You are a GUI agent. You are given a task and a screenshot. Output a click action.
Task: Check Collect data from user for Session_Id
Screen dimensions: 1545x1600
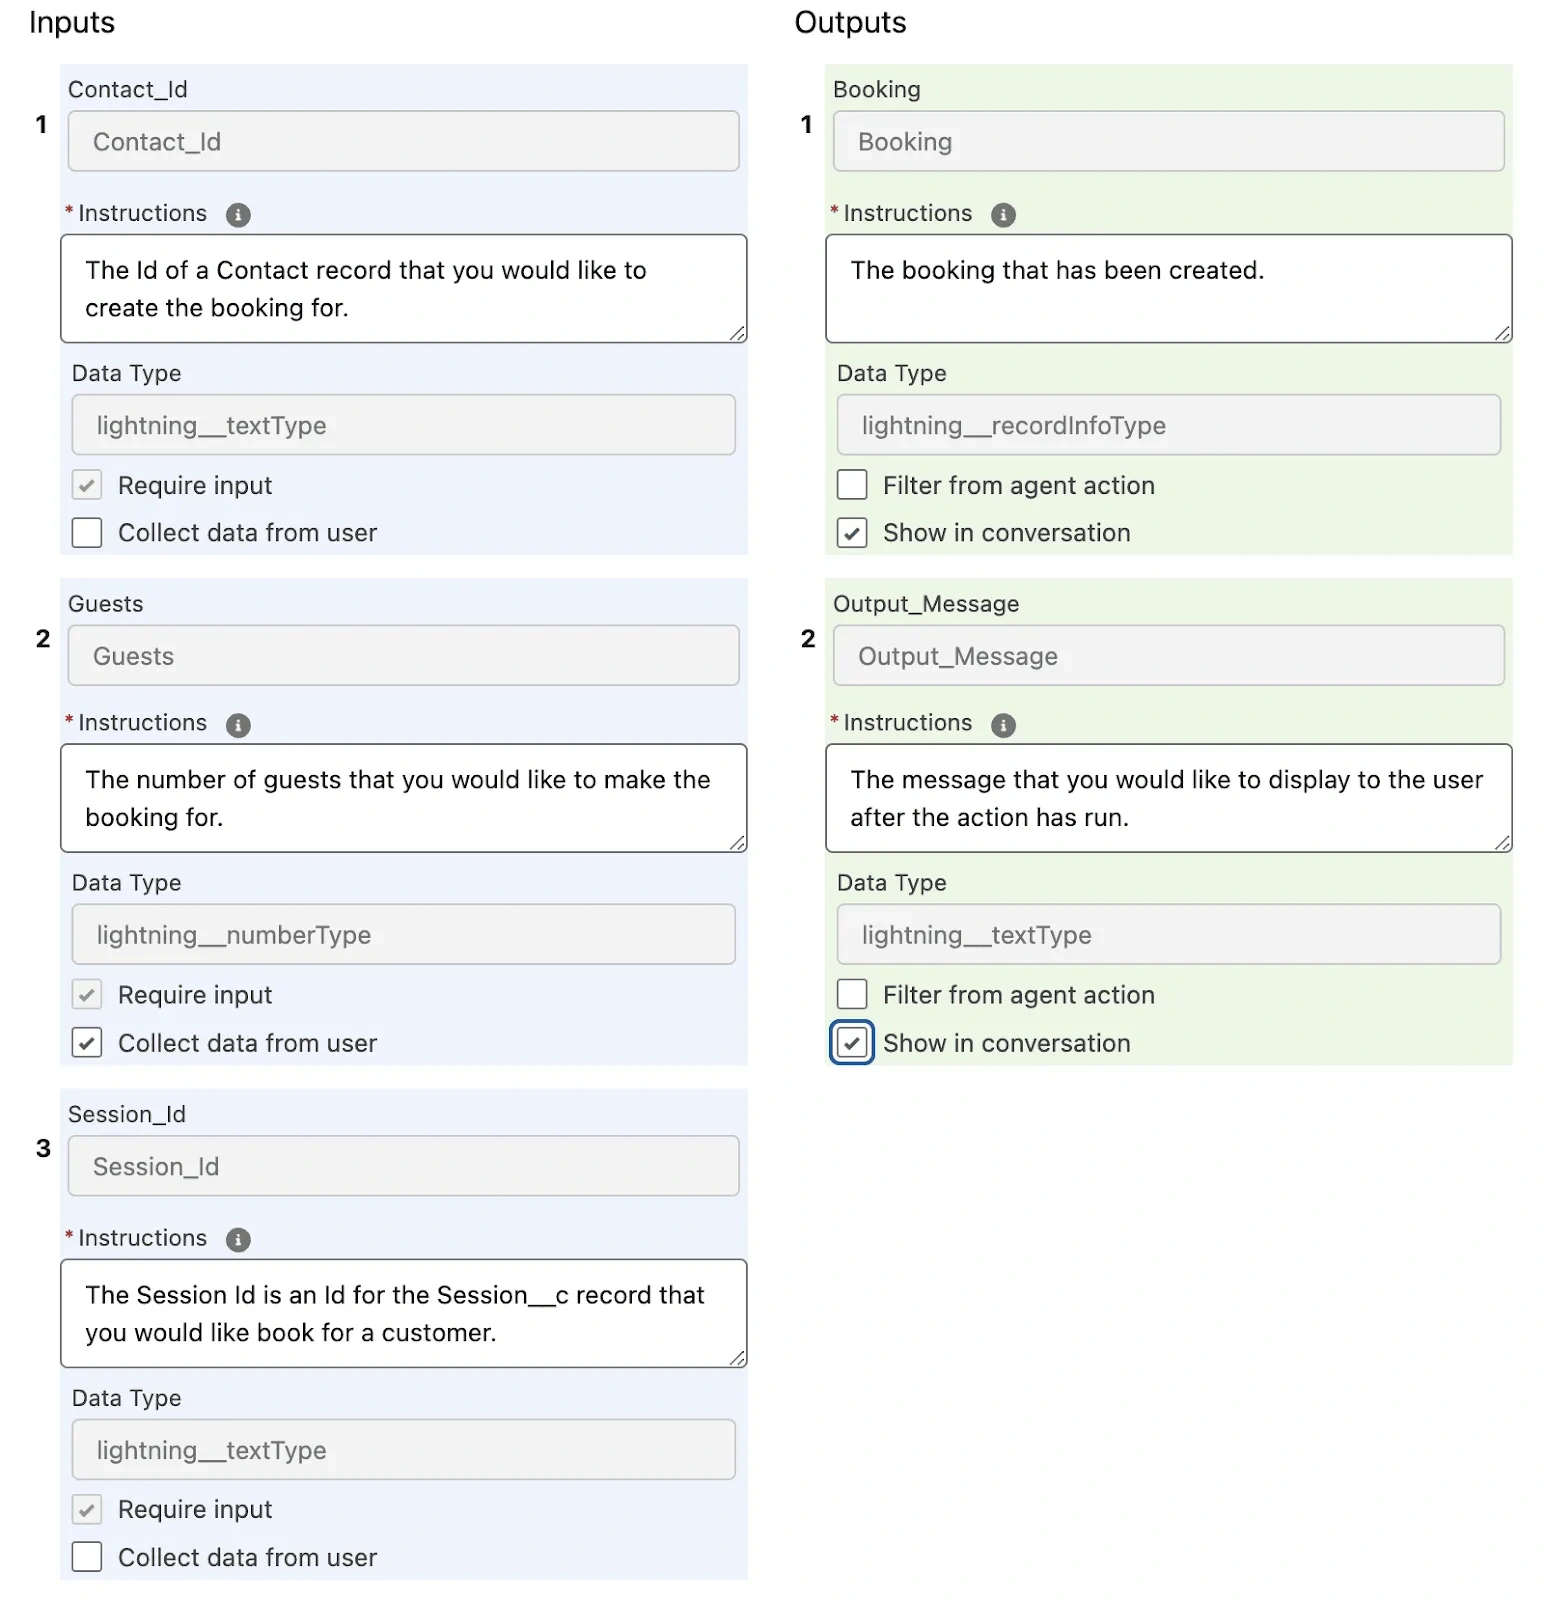tap(86, 1556)
